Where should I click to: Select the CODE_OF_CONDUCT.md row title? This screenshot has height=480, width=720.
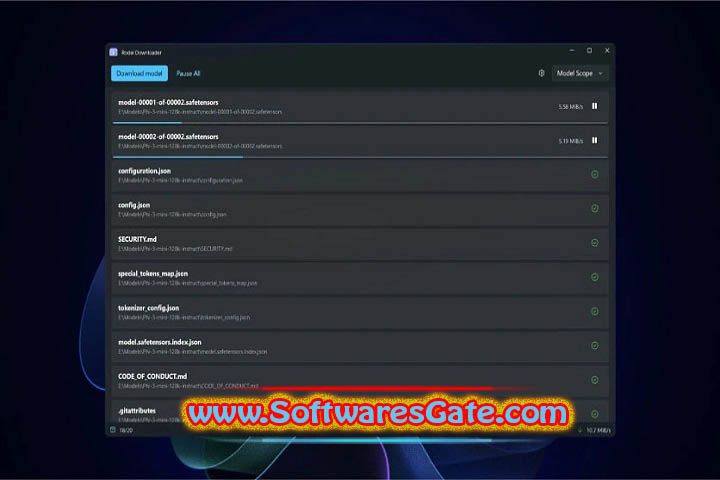[152, 376]
